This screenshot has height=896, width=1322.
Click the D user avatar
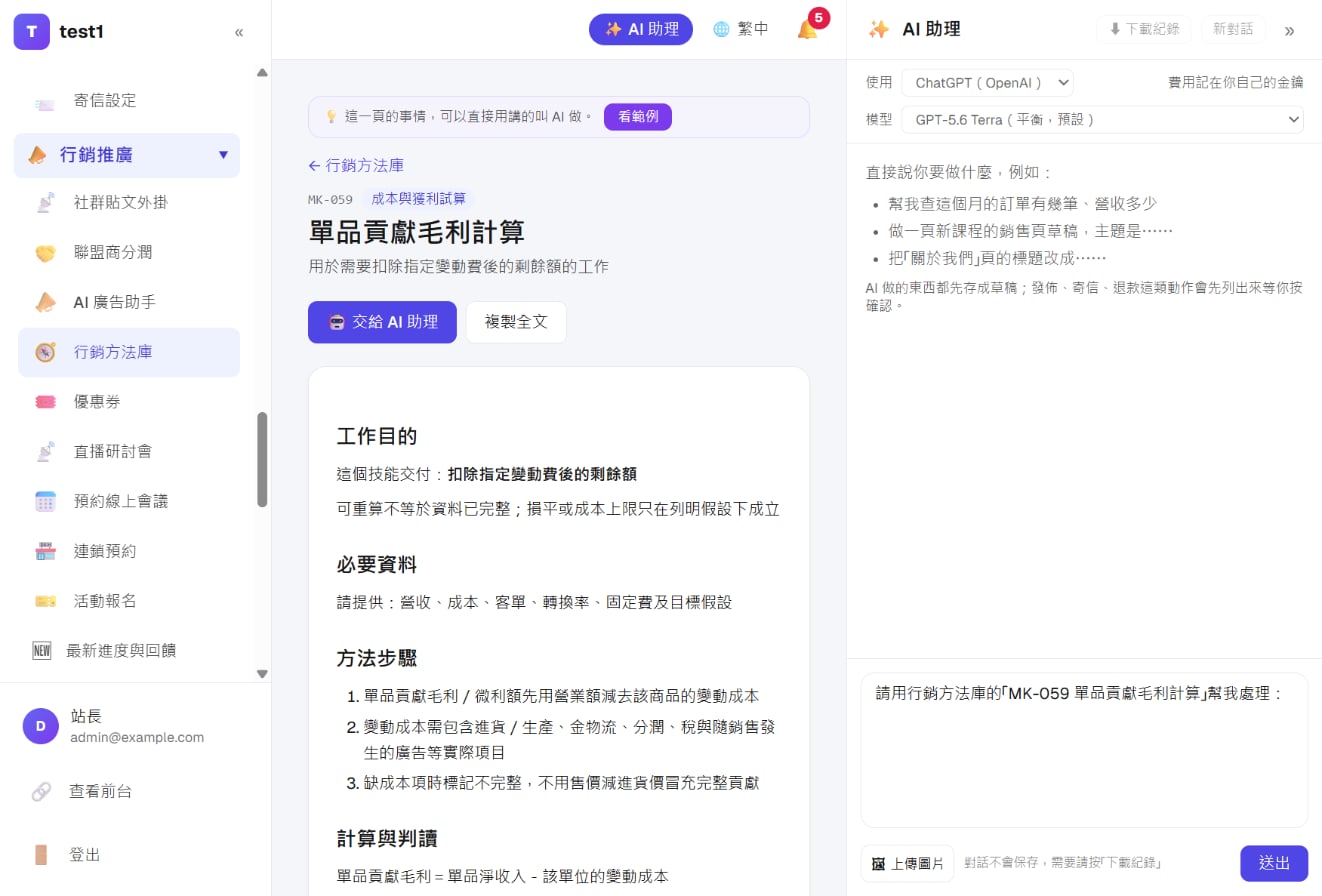pyautogui.click(x=40, y=727)
